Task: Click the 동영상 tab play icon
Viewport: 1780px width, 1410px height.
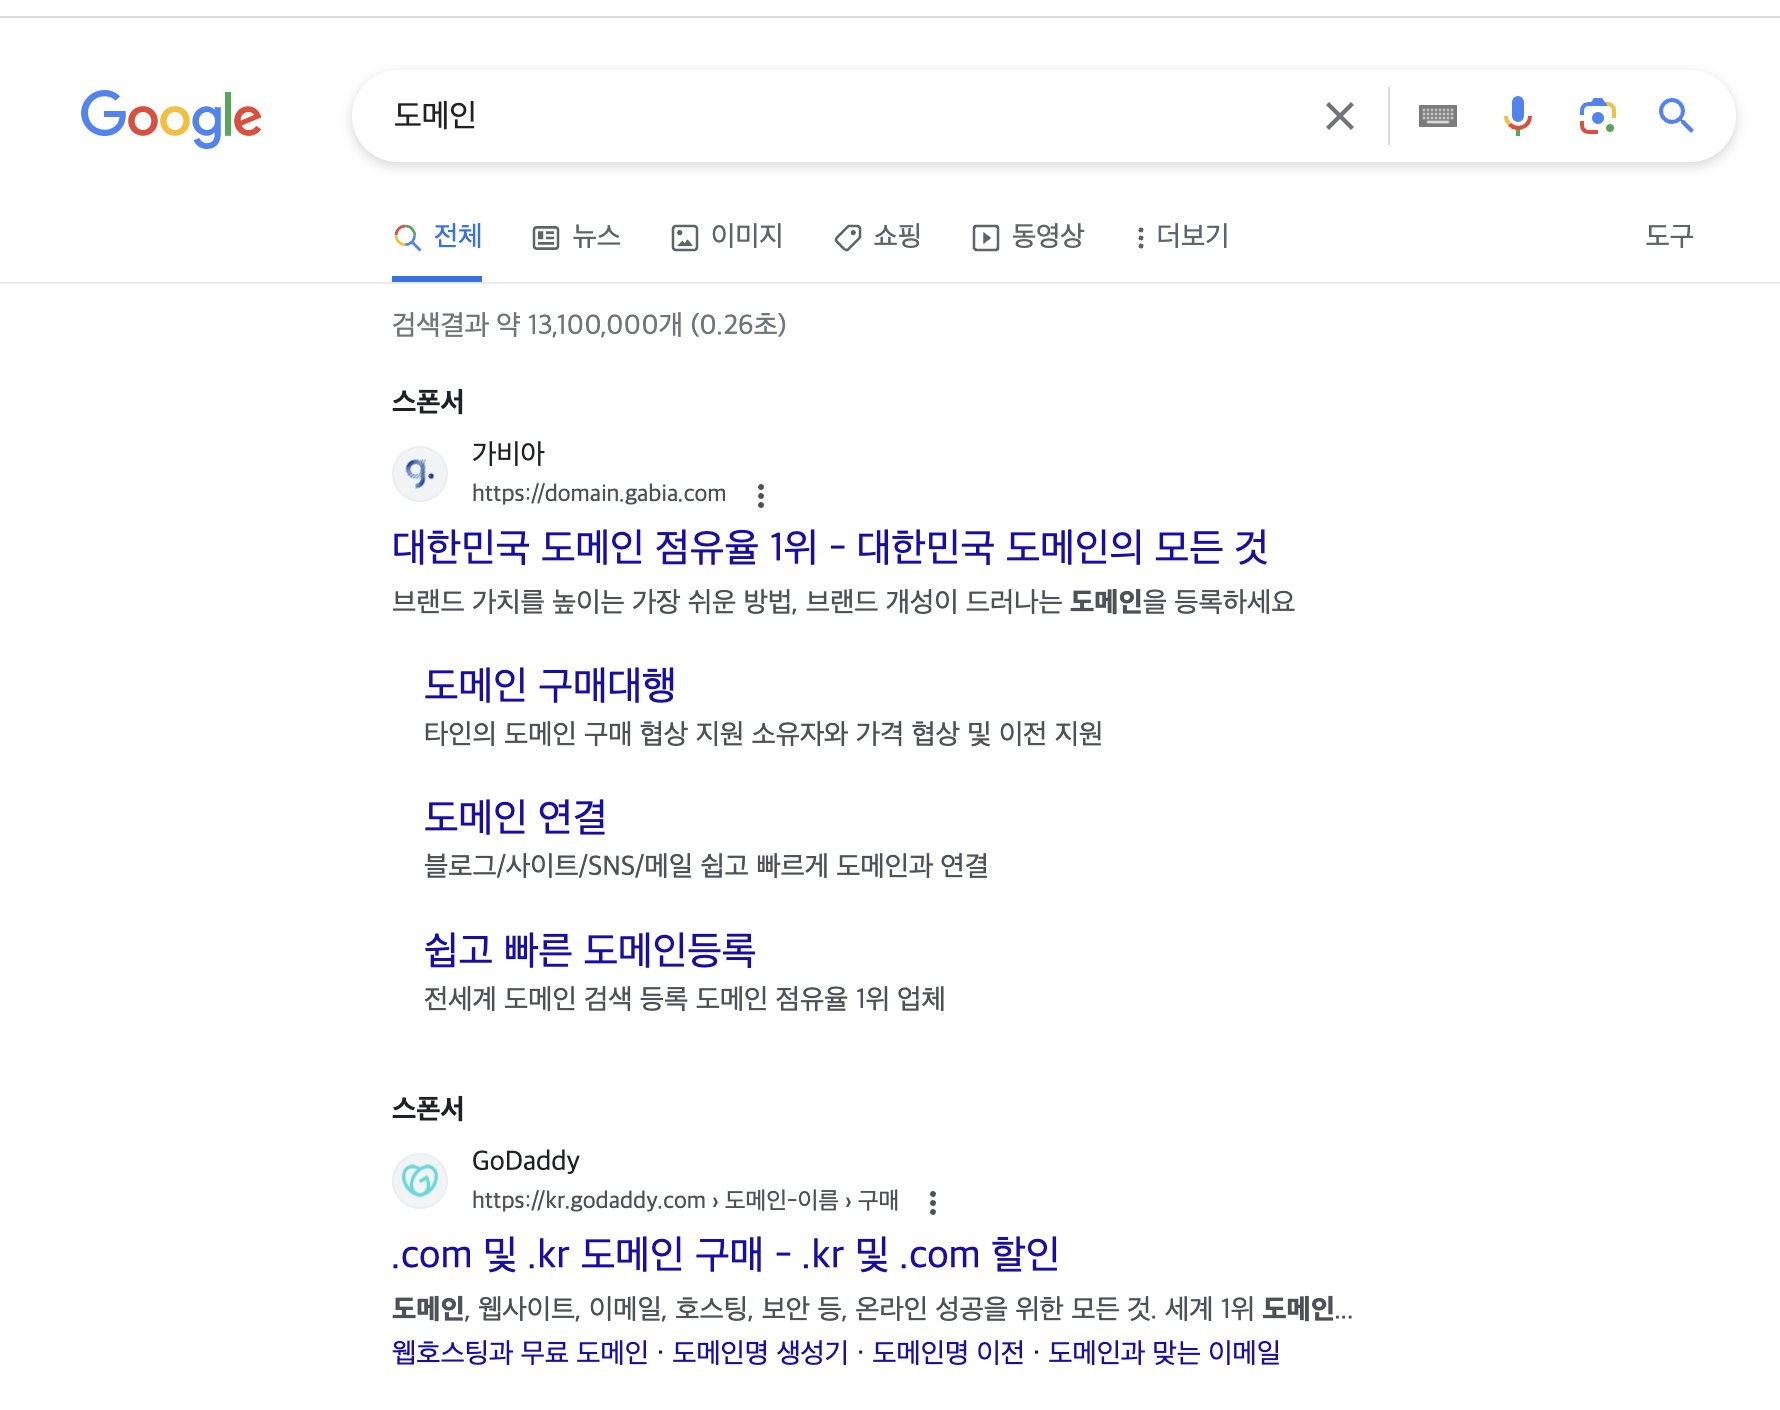Action: [x=986, y=237]
